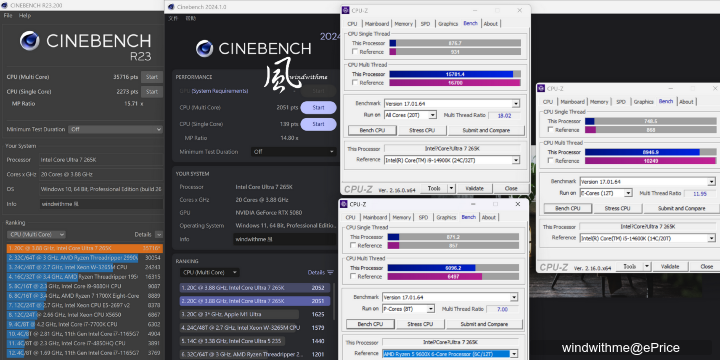The image size is (720, 360).
Task: Click the Cinebench 2024 logo sphere icon
Action: [x=204, y=48]
